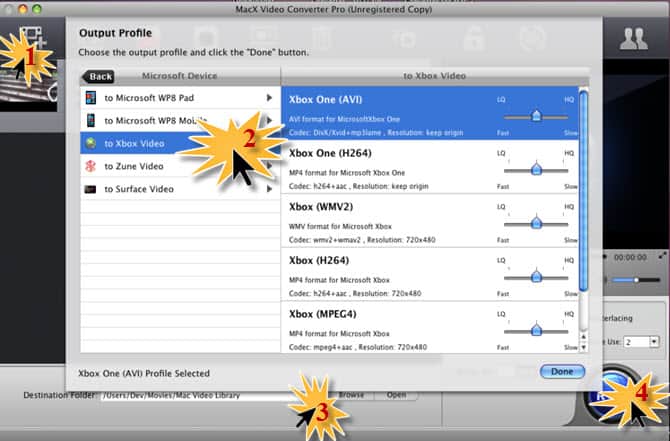Adjust quality slider for Xbox One (H264)
670x441 pixels.
536,170
